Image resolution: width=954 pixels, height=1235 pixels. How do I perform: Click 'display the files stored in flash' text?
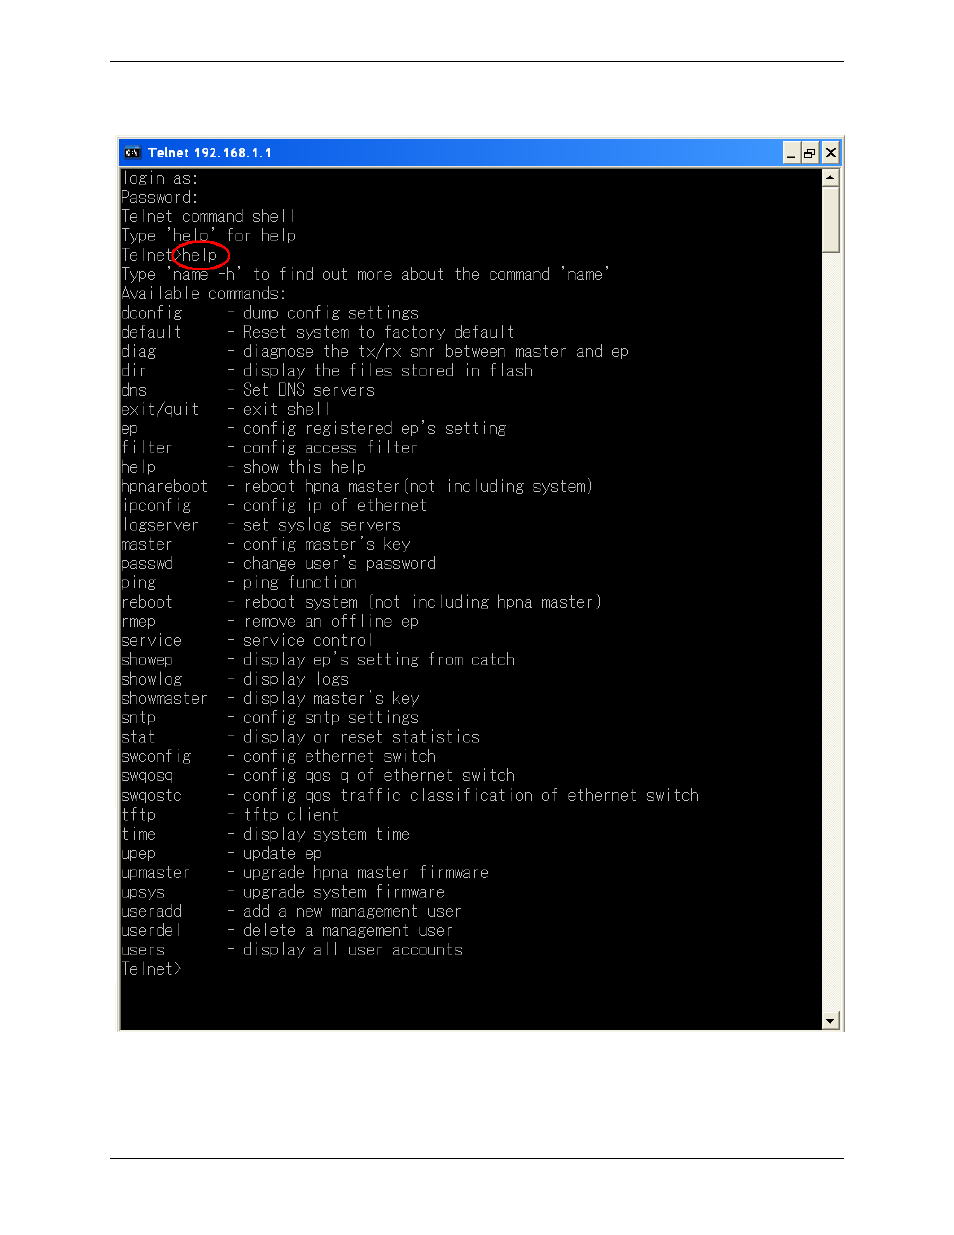(x=388, y=371)
